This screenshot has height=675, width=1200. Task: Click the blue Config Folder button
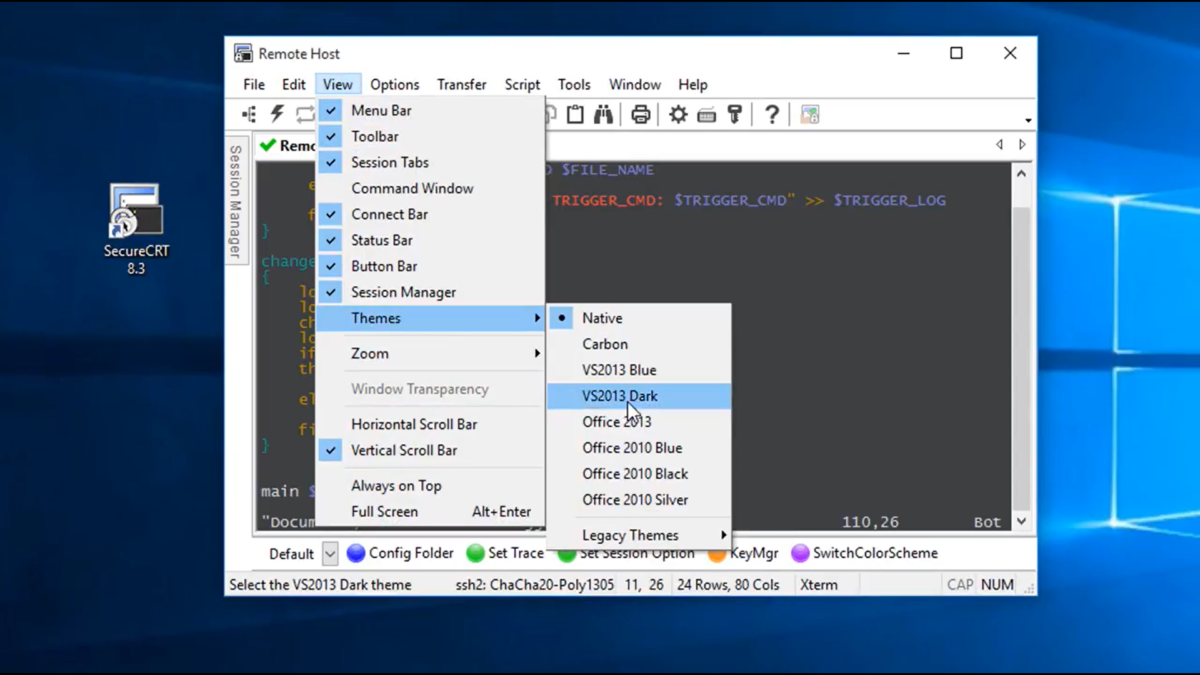tap(400, 553)
